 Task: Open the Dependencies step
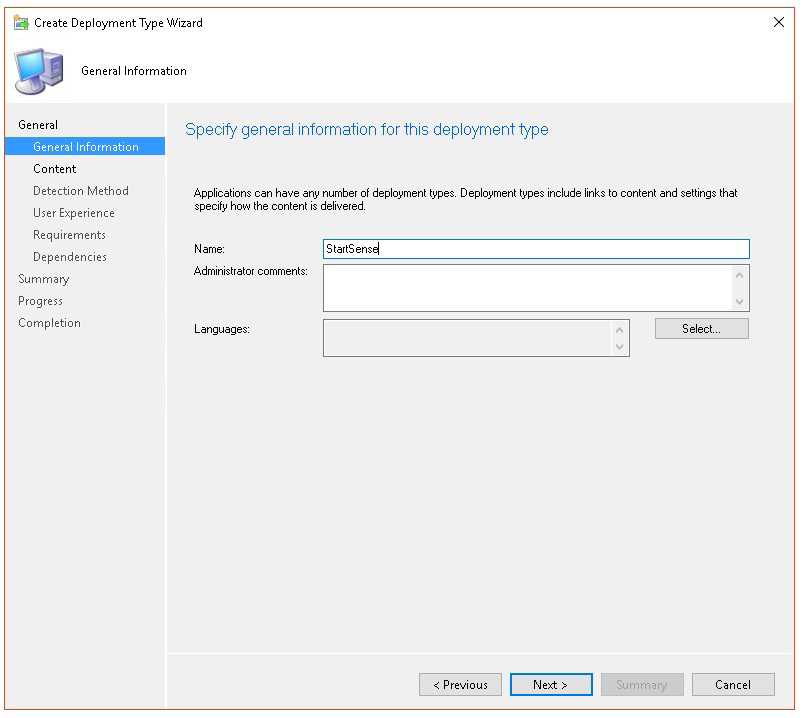pyautogui.click(x=70, y=257)
